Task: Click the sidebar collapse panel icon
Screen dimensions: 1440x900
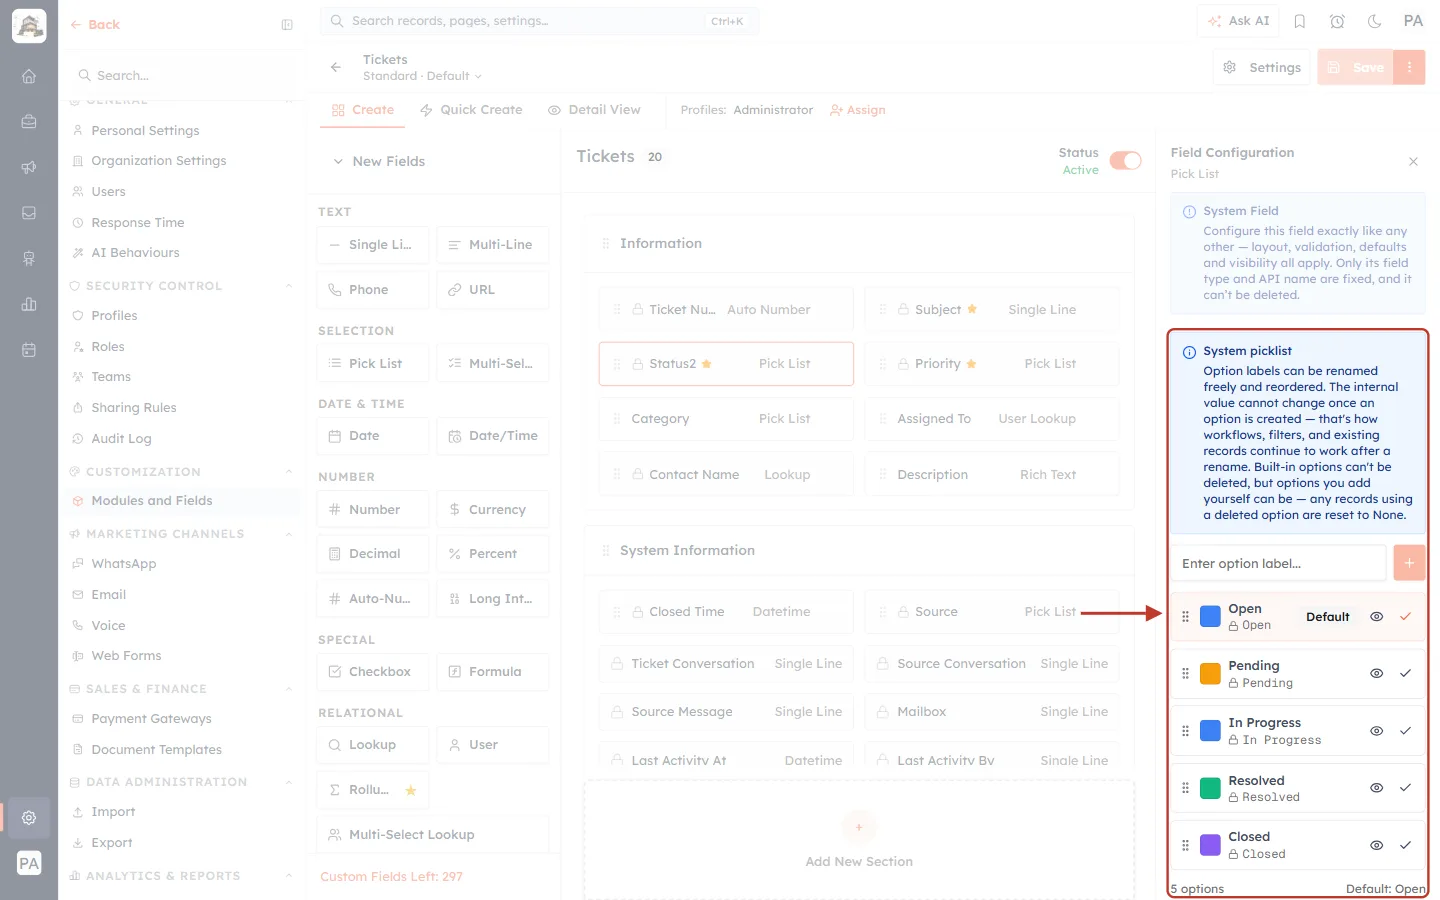Action: pyautogui.click(x=287, y=25)
